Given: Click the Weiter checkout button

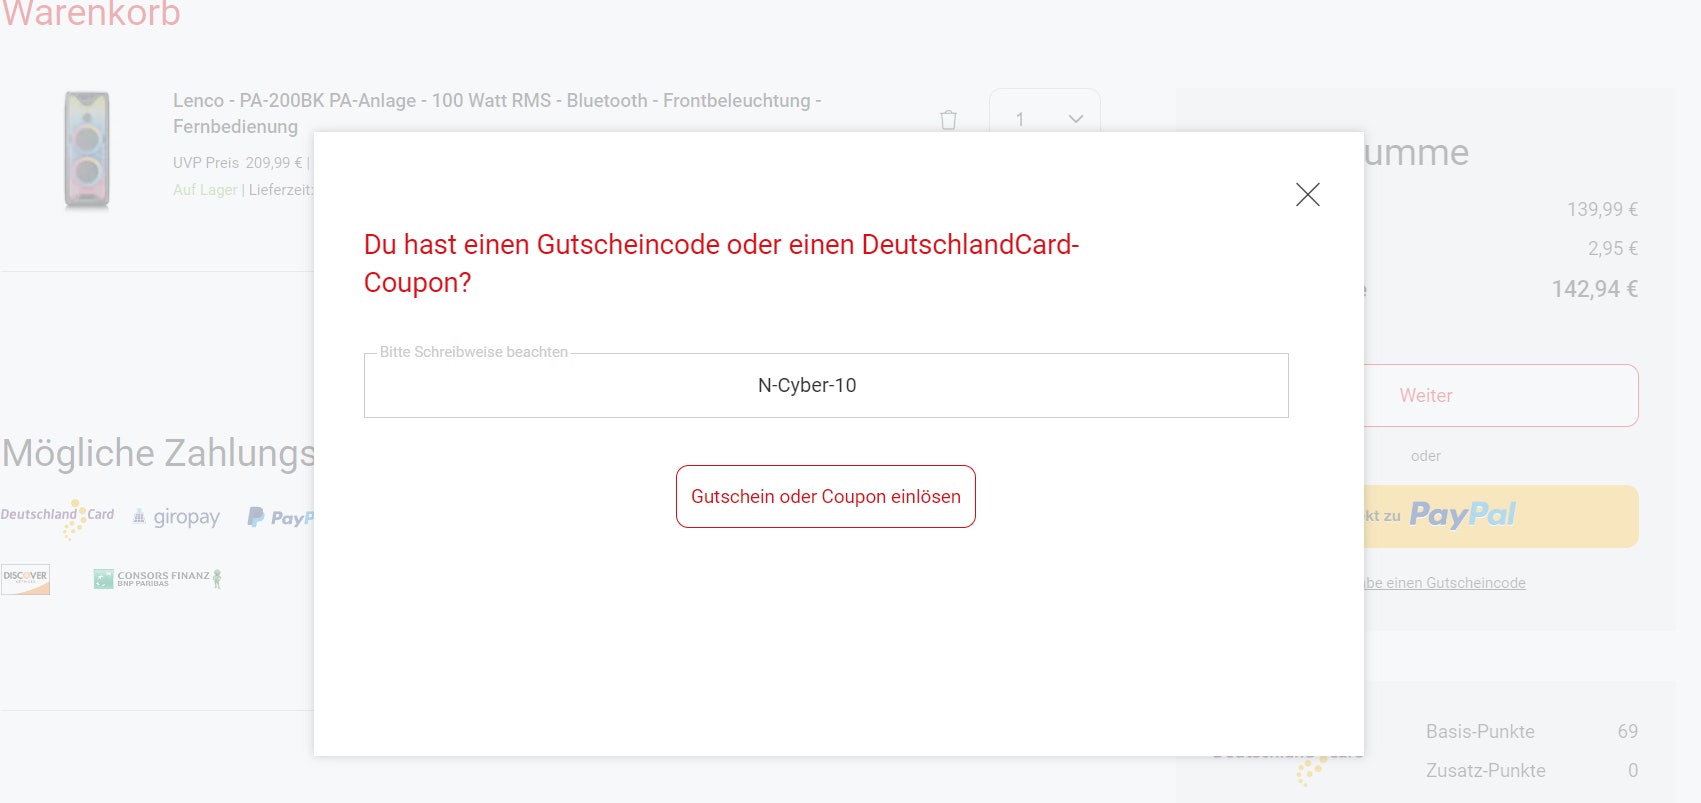Looking at the screenshot, I should pos(1500,396).
